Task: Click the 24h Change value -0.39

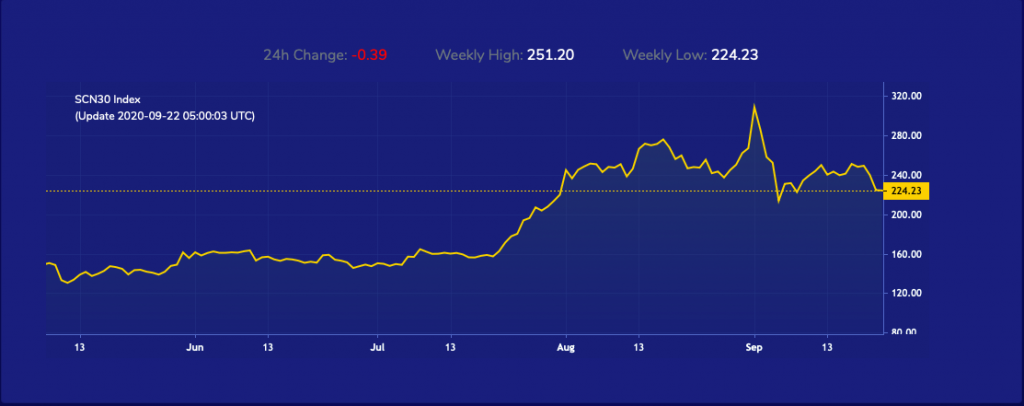Action: (369, 55)
